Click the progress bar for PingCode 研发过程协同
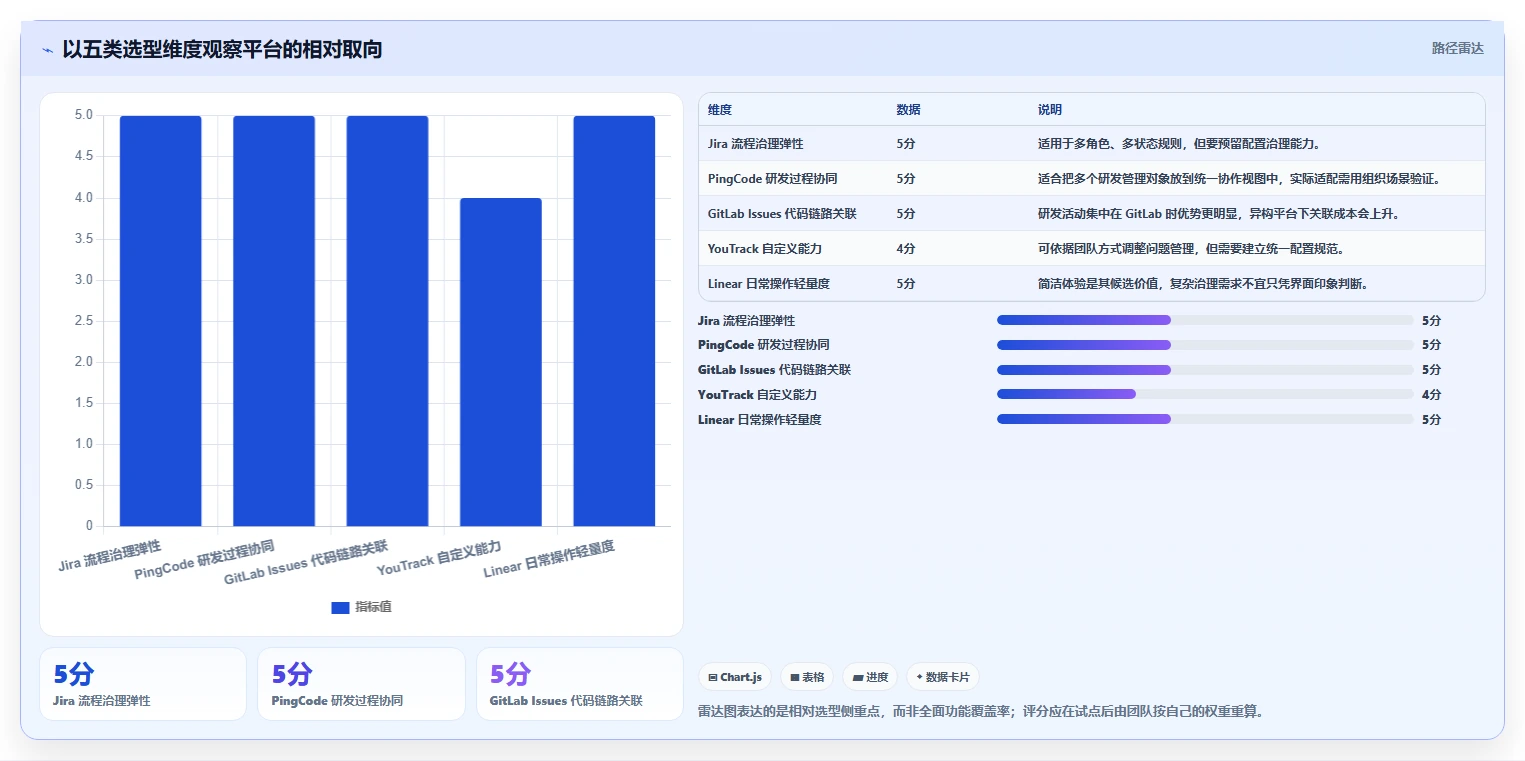This screenshot has width=1525, height=761. coord(1205,345)
